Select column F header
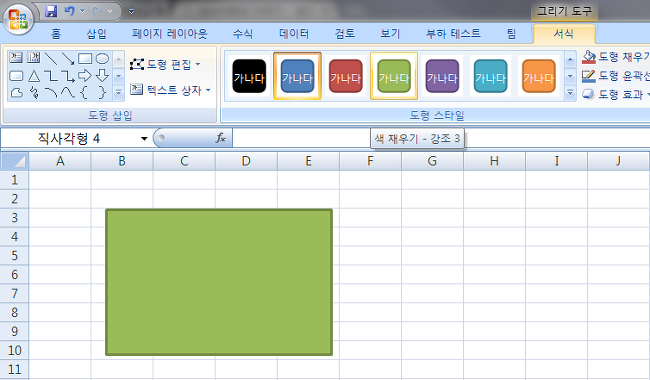650x380 pixels. tap(370, 161)
